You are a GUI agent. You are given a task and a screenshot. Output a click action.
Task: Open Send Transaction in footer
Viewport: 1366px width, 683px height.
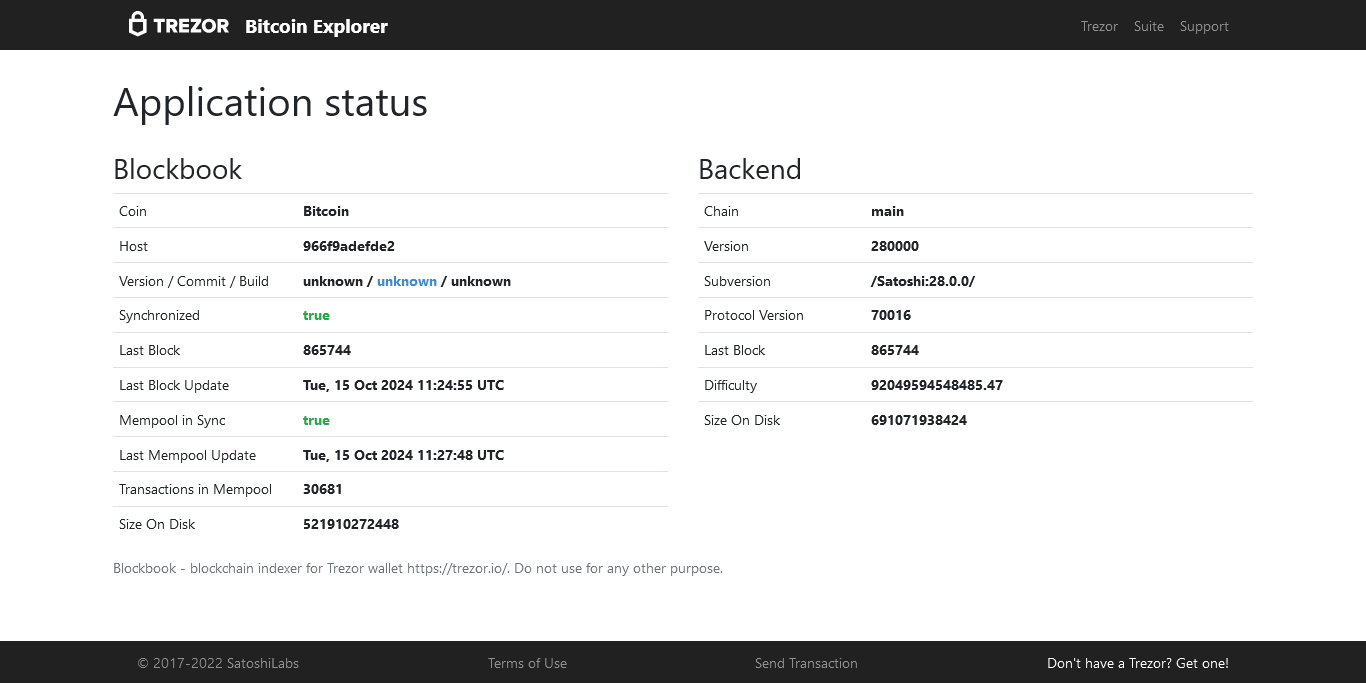pyautogui.click(x=806, y=663)
